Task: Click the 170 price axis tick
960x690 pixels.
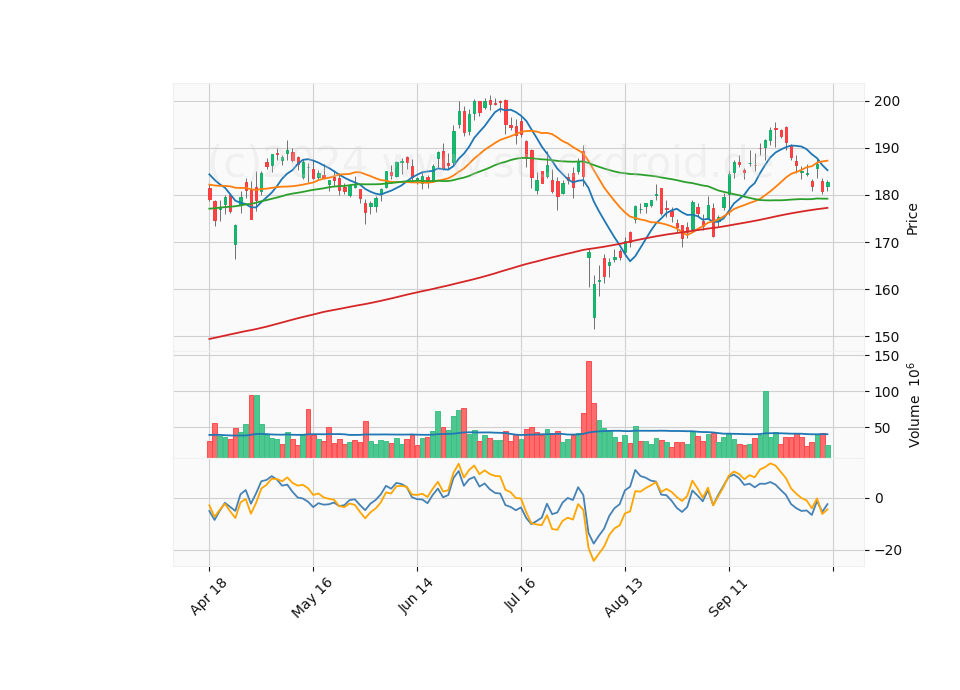Action: (886, 243)
